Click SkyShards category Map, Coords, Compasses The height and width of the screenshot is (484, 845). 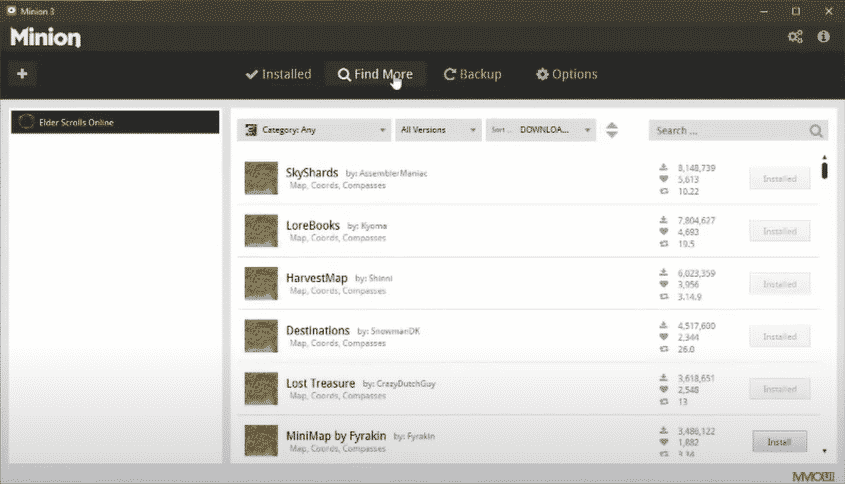337,185
